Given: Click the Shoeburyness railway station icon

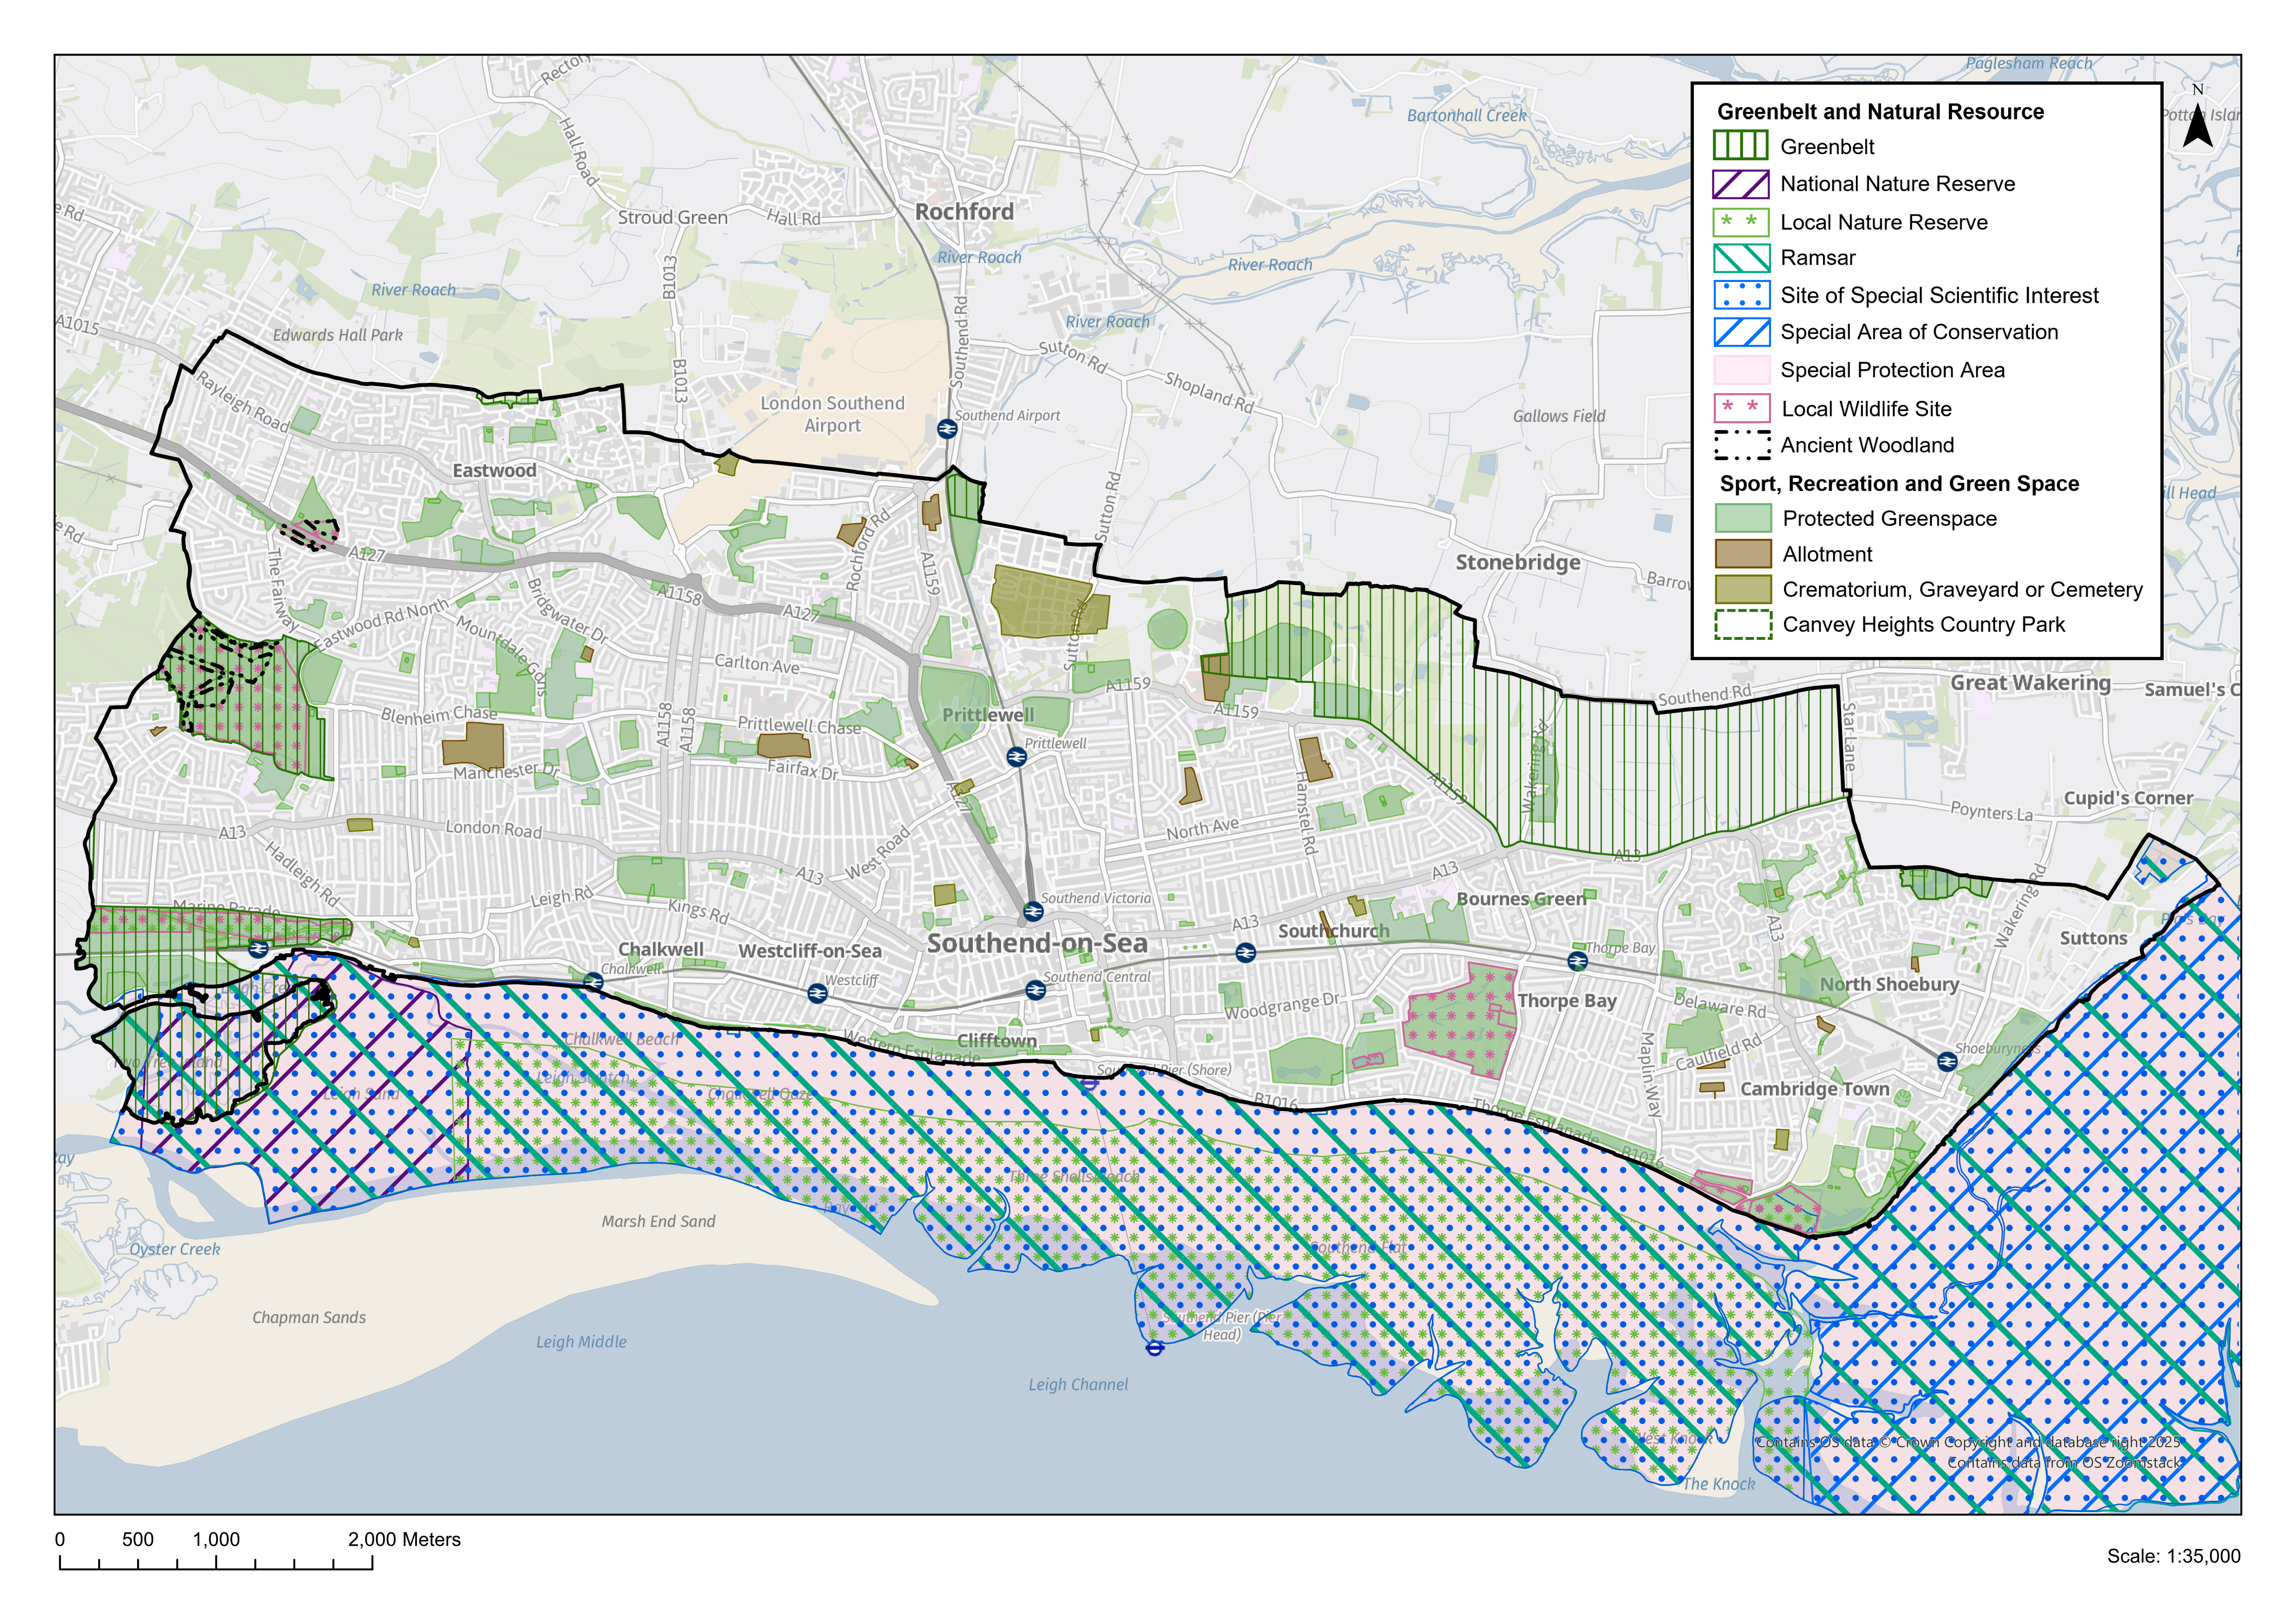Looking at the screenshot, I should pyautogui.click(x=1947, y=1061).
